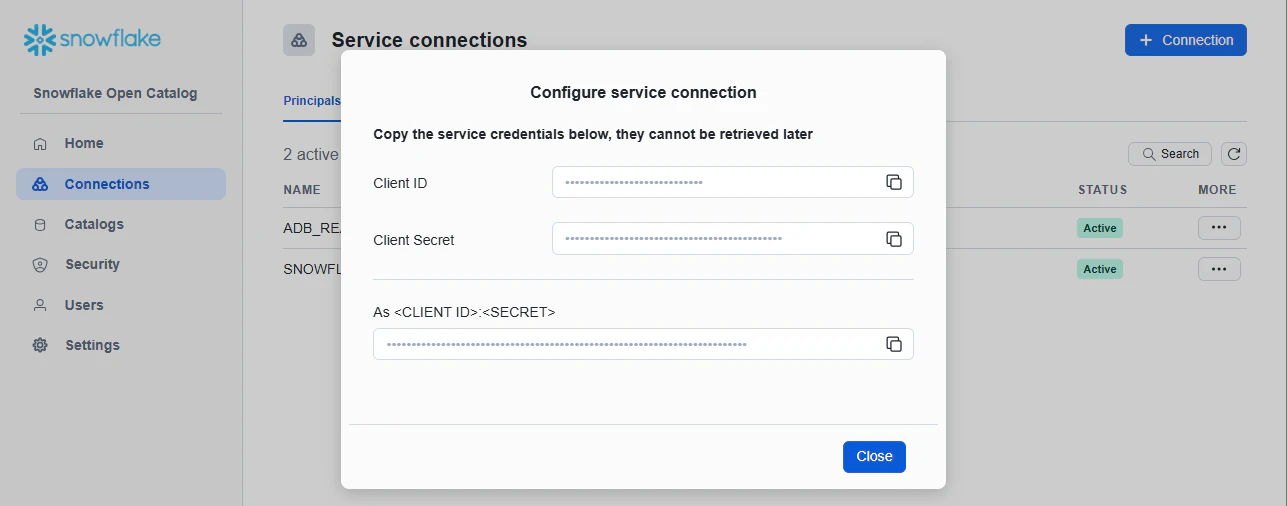
Task: Navigate to Users page
Action: (x=84, y=305)
